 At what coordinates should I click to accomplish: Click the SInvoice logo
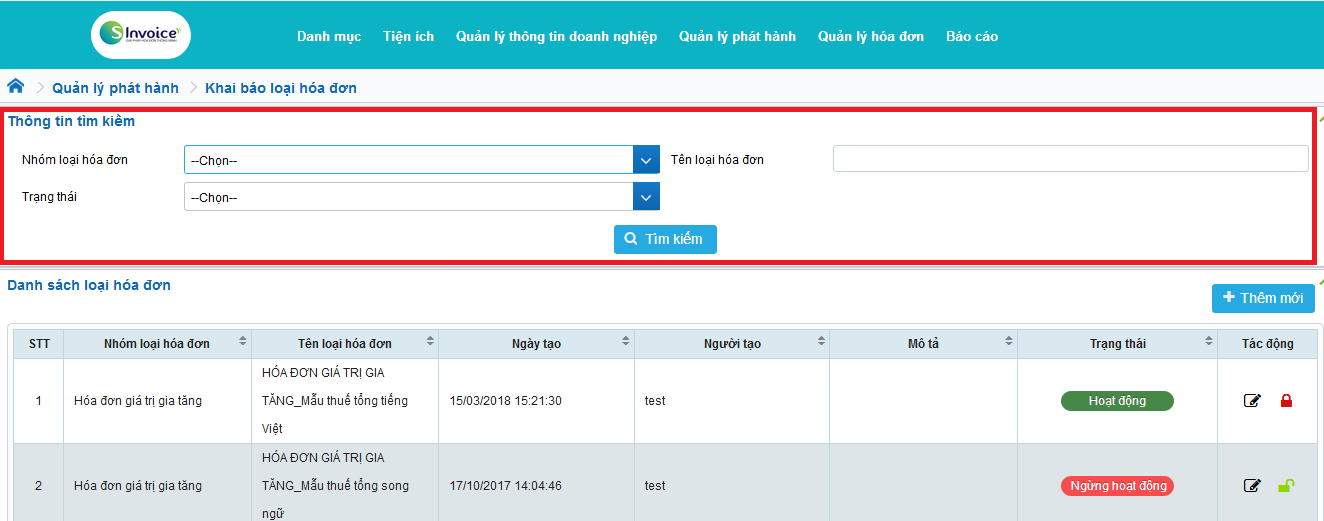click(141, 36)
